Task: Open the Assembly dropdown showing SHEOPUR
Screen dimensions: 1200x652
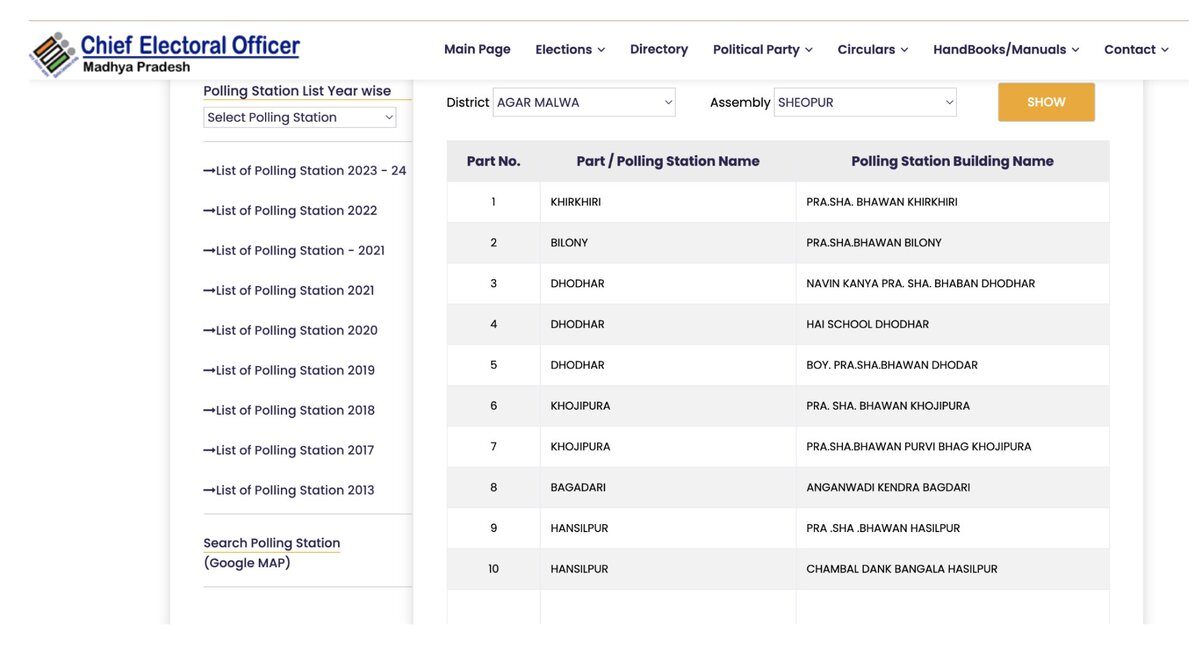Action: (865, 102)
